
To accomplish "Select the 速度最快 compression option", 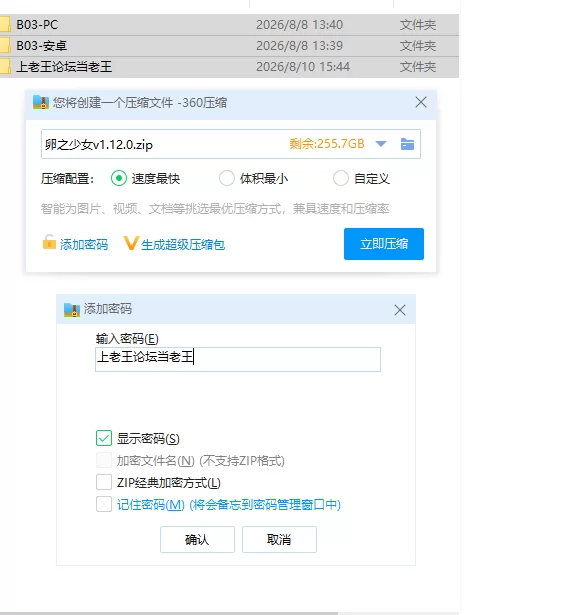I will (118, 178).
